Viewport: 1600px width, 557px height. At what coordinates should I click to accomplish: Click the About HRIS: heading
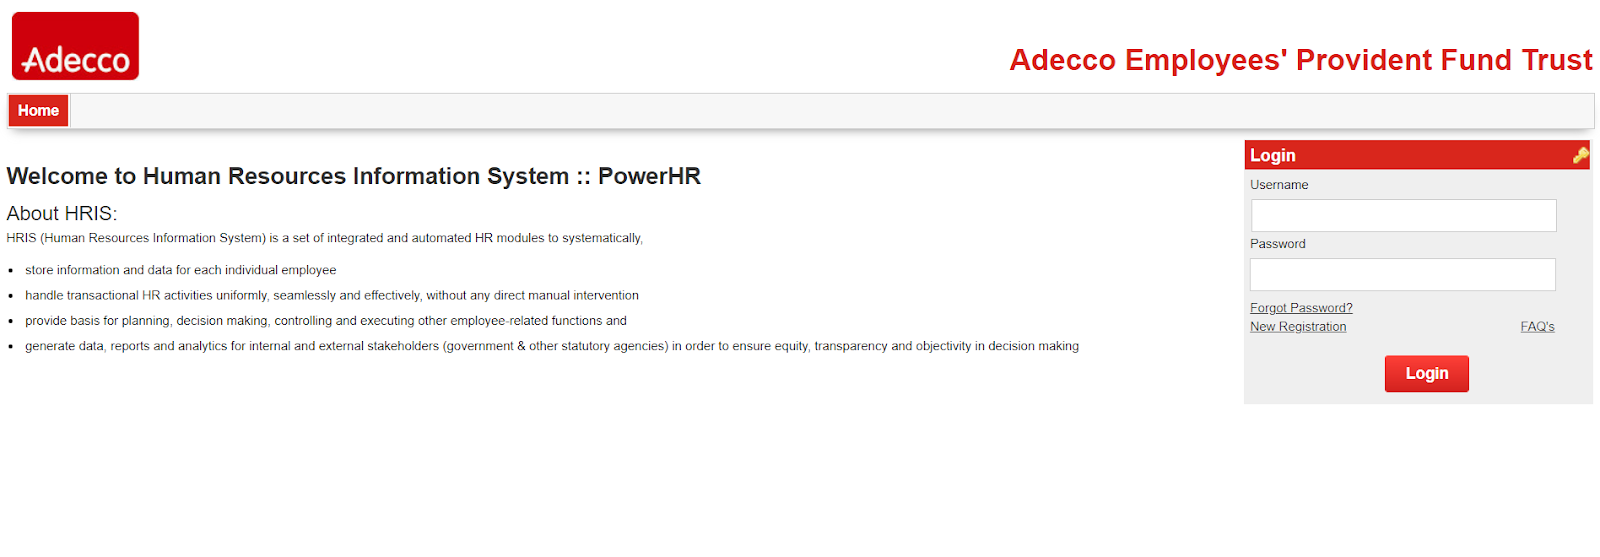(62, 213)
